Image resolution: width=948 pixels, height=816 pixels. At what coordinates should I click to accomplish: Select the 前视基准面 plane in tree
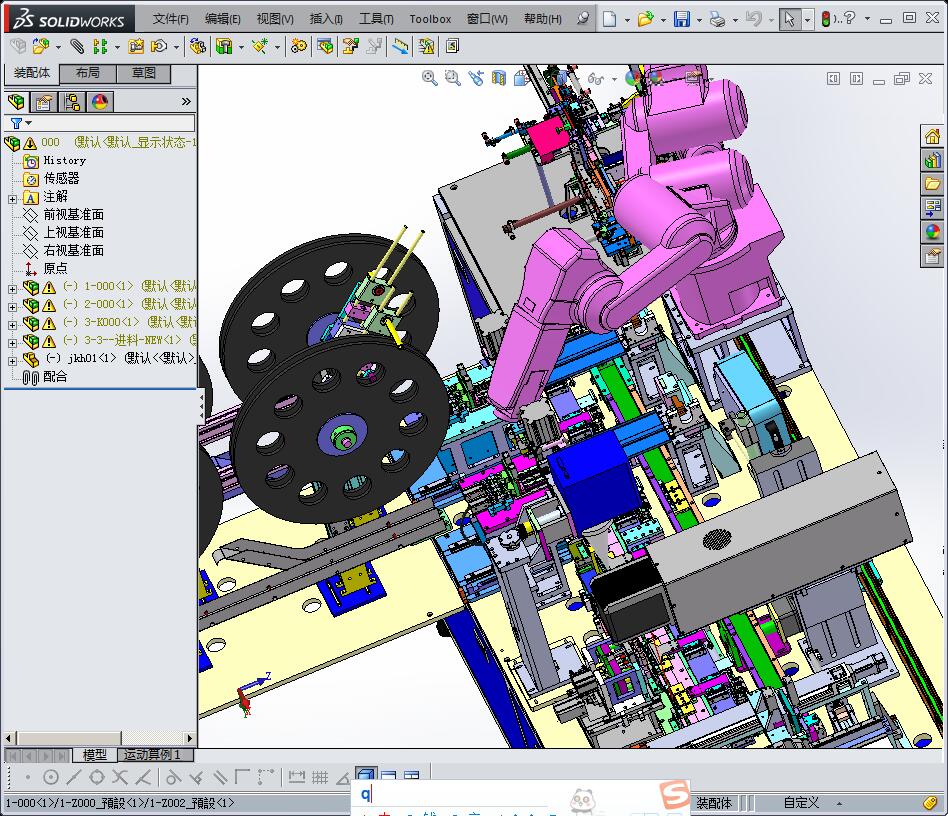click(x=73, y=215)
